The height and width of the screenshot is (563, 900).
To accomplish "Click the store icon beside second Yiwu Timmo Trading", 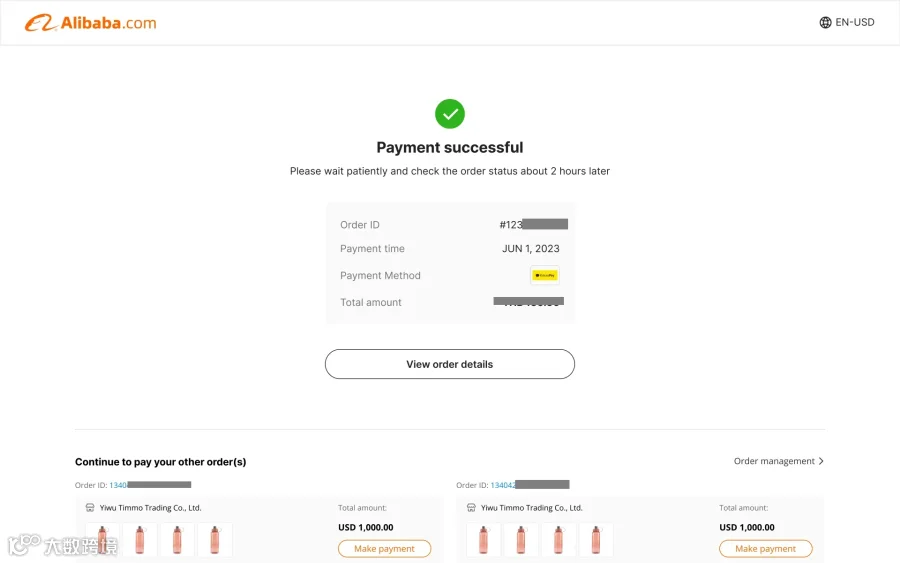I will (x=471, y=508).
